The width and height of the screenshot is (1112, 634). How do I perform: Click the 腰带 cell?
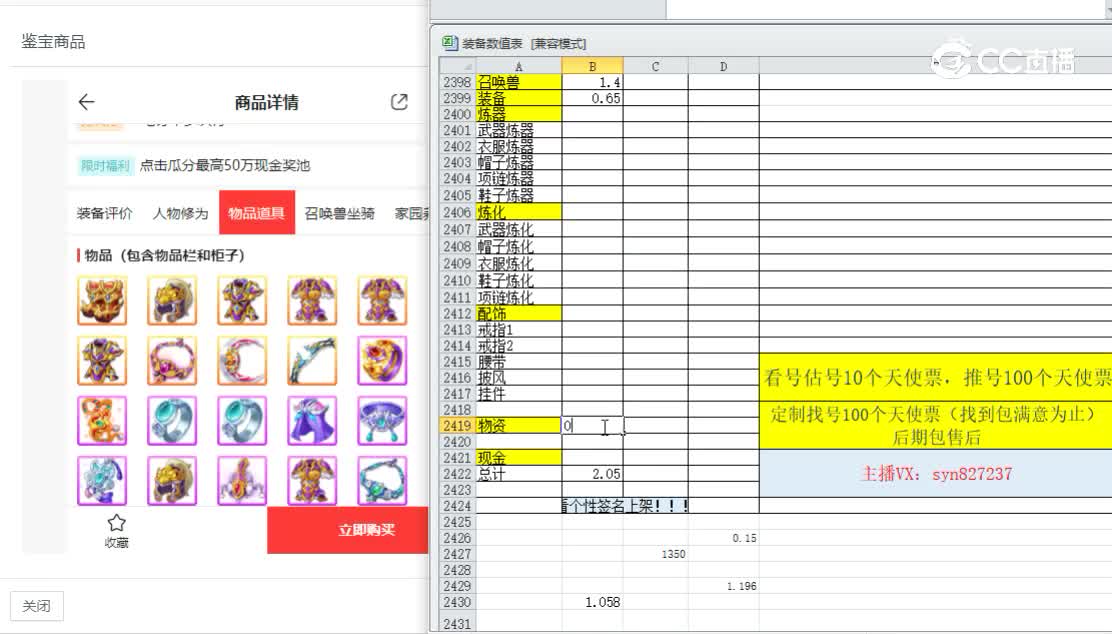point(518,362)
